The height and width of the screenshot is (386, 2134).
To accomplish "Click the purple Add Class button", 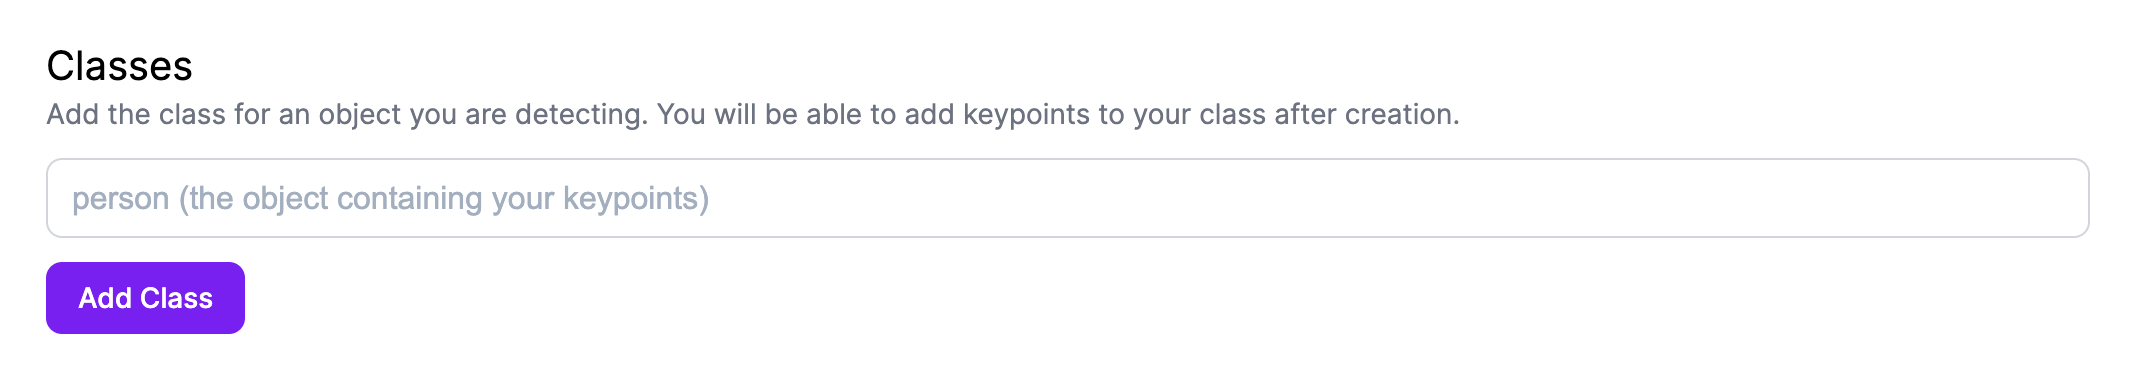I will [145, 298].
